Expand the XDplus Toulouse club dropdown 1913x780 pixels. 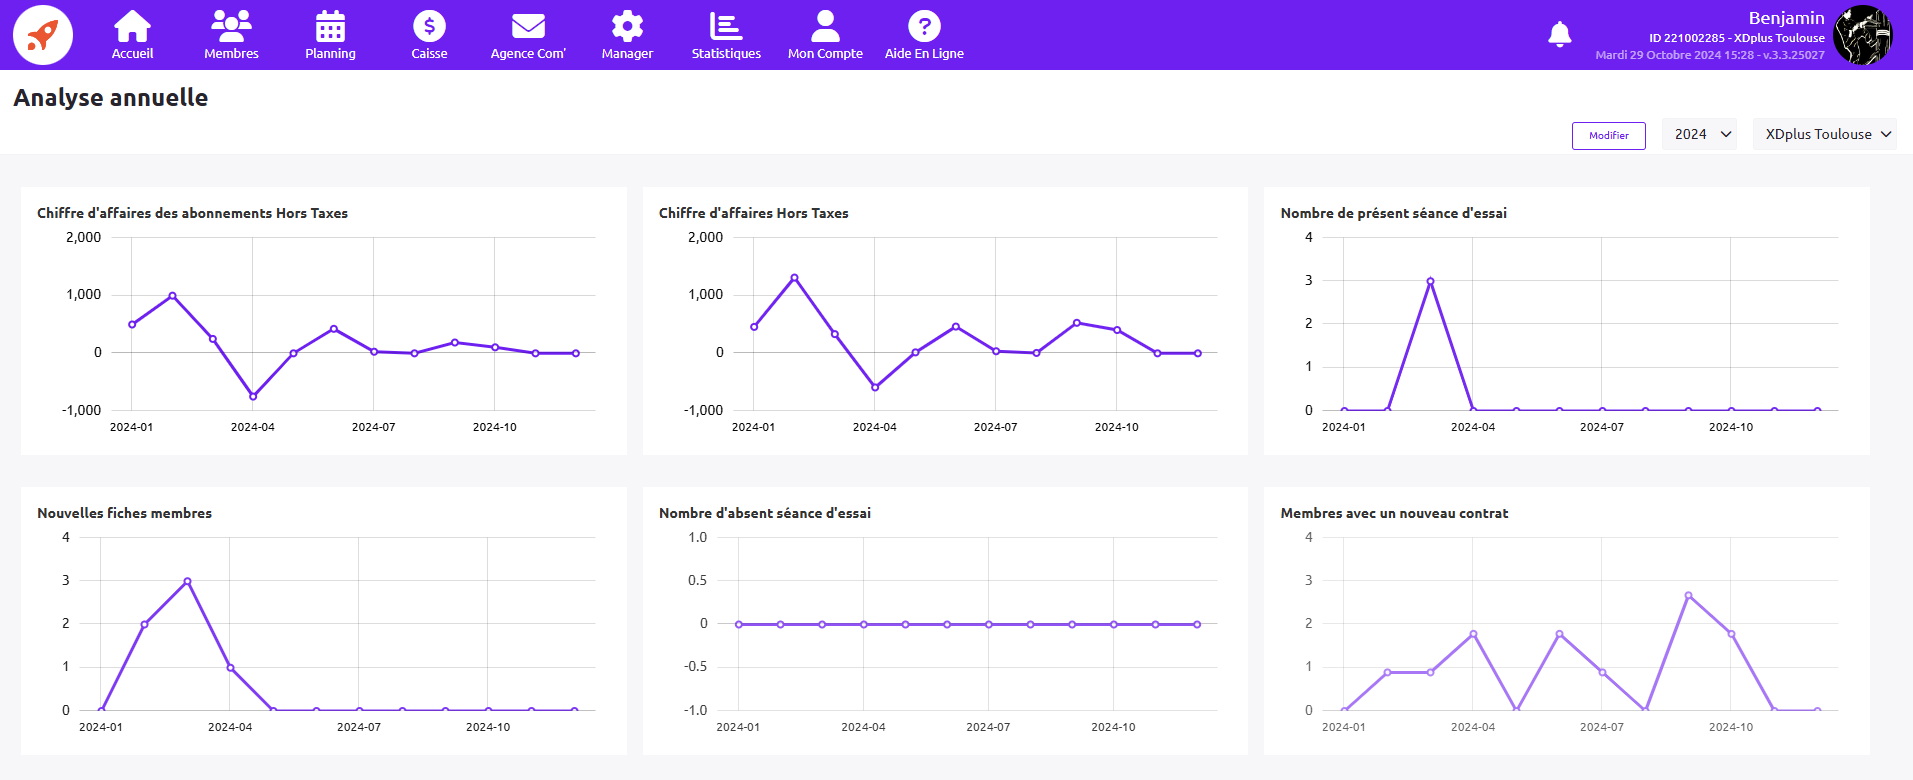pyautogui.click(x=1825, y=134)
